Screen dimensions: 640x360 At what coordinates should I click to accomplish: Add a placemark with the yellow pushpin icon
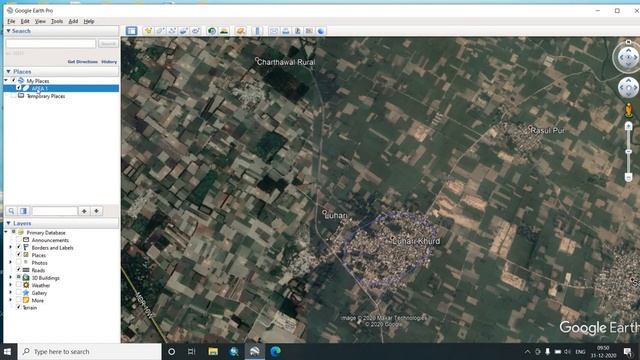pyautogui.click(x=148, y=31)
